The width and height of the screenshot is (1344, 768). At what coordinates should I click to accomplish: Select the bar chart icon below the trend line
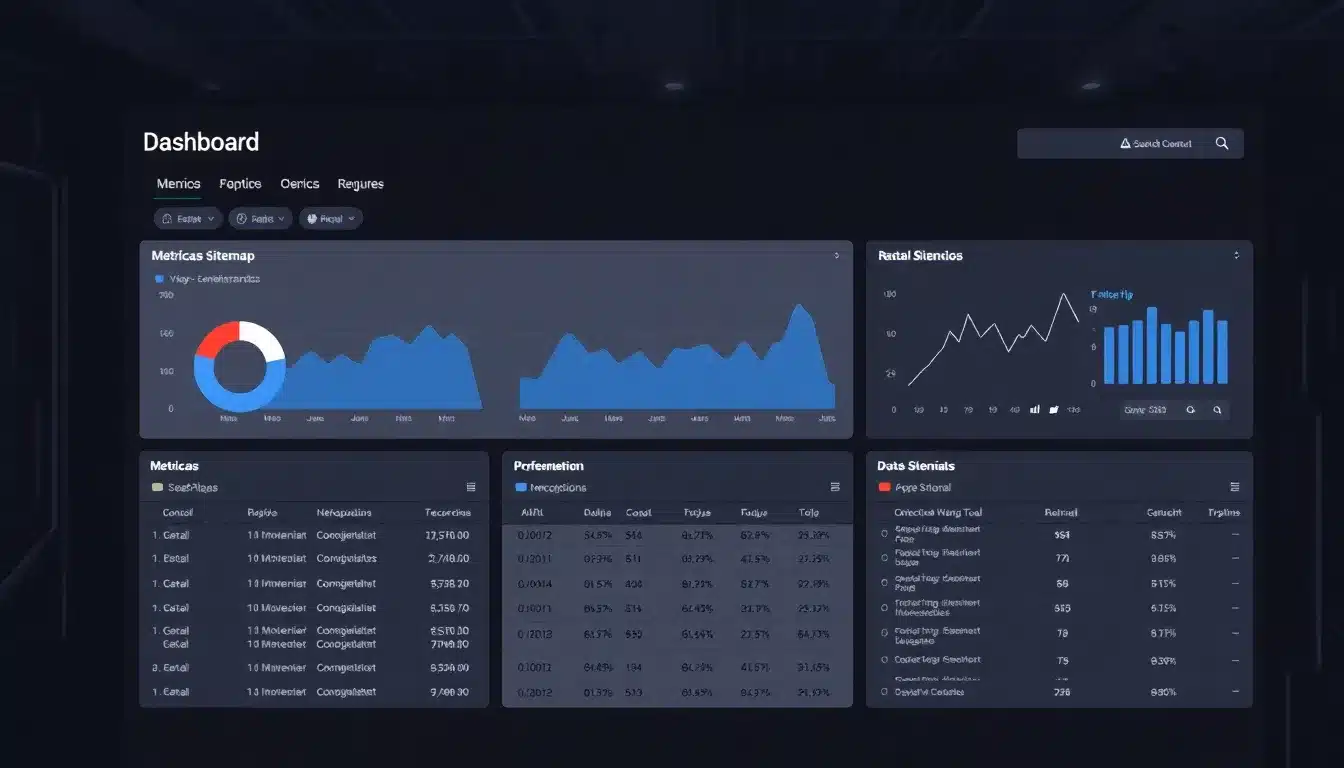pos(1035,410)
